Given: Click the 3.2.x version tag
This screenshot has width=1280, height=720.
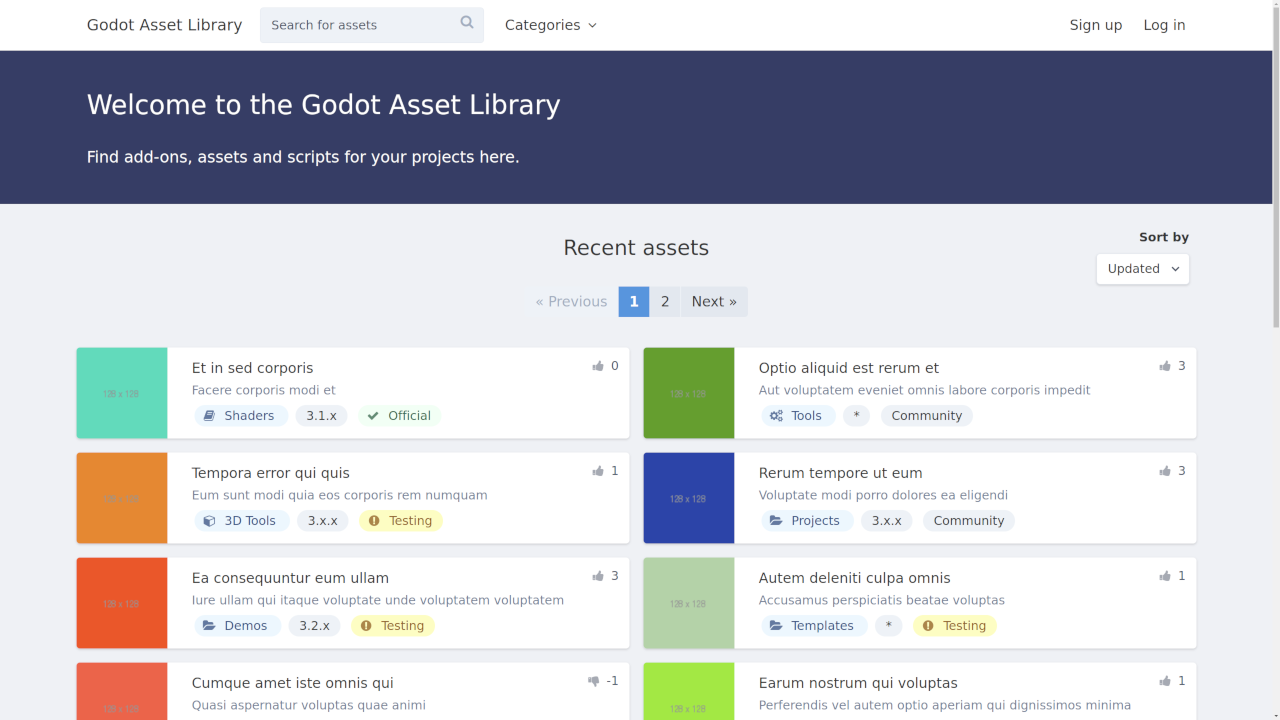Looking at the screenshot, I should click(315, 626).
